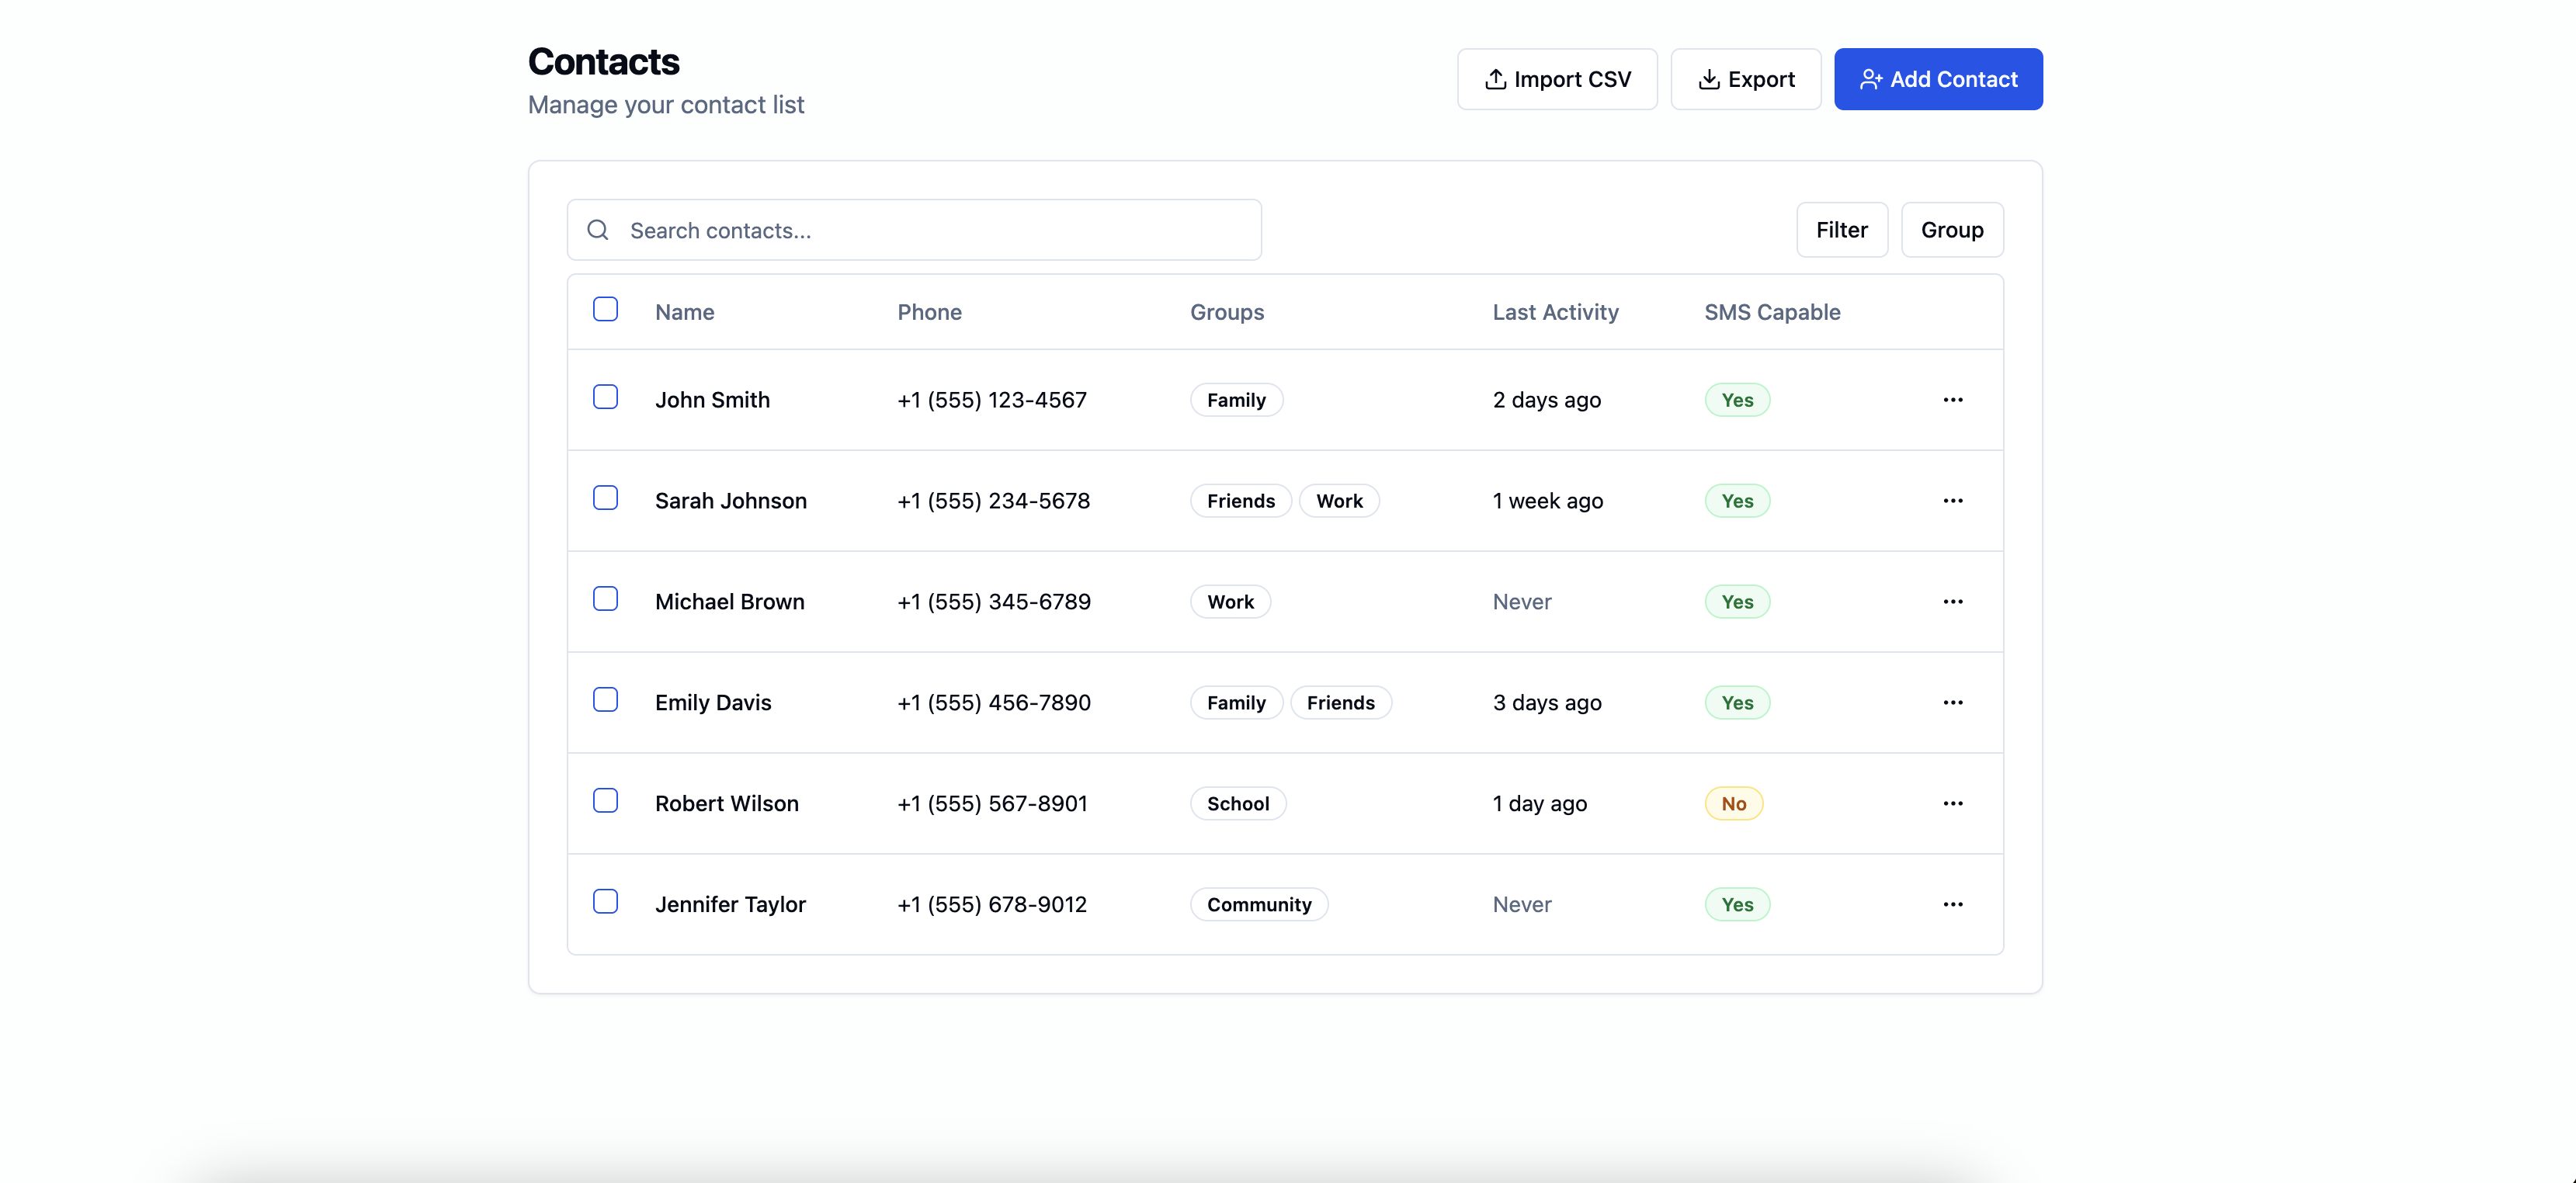2576x1183 pixels.
Task: Click the Export button
Action: pos(1745,79)
